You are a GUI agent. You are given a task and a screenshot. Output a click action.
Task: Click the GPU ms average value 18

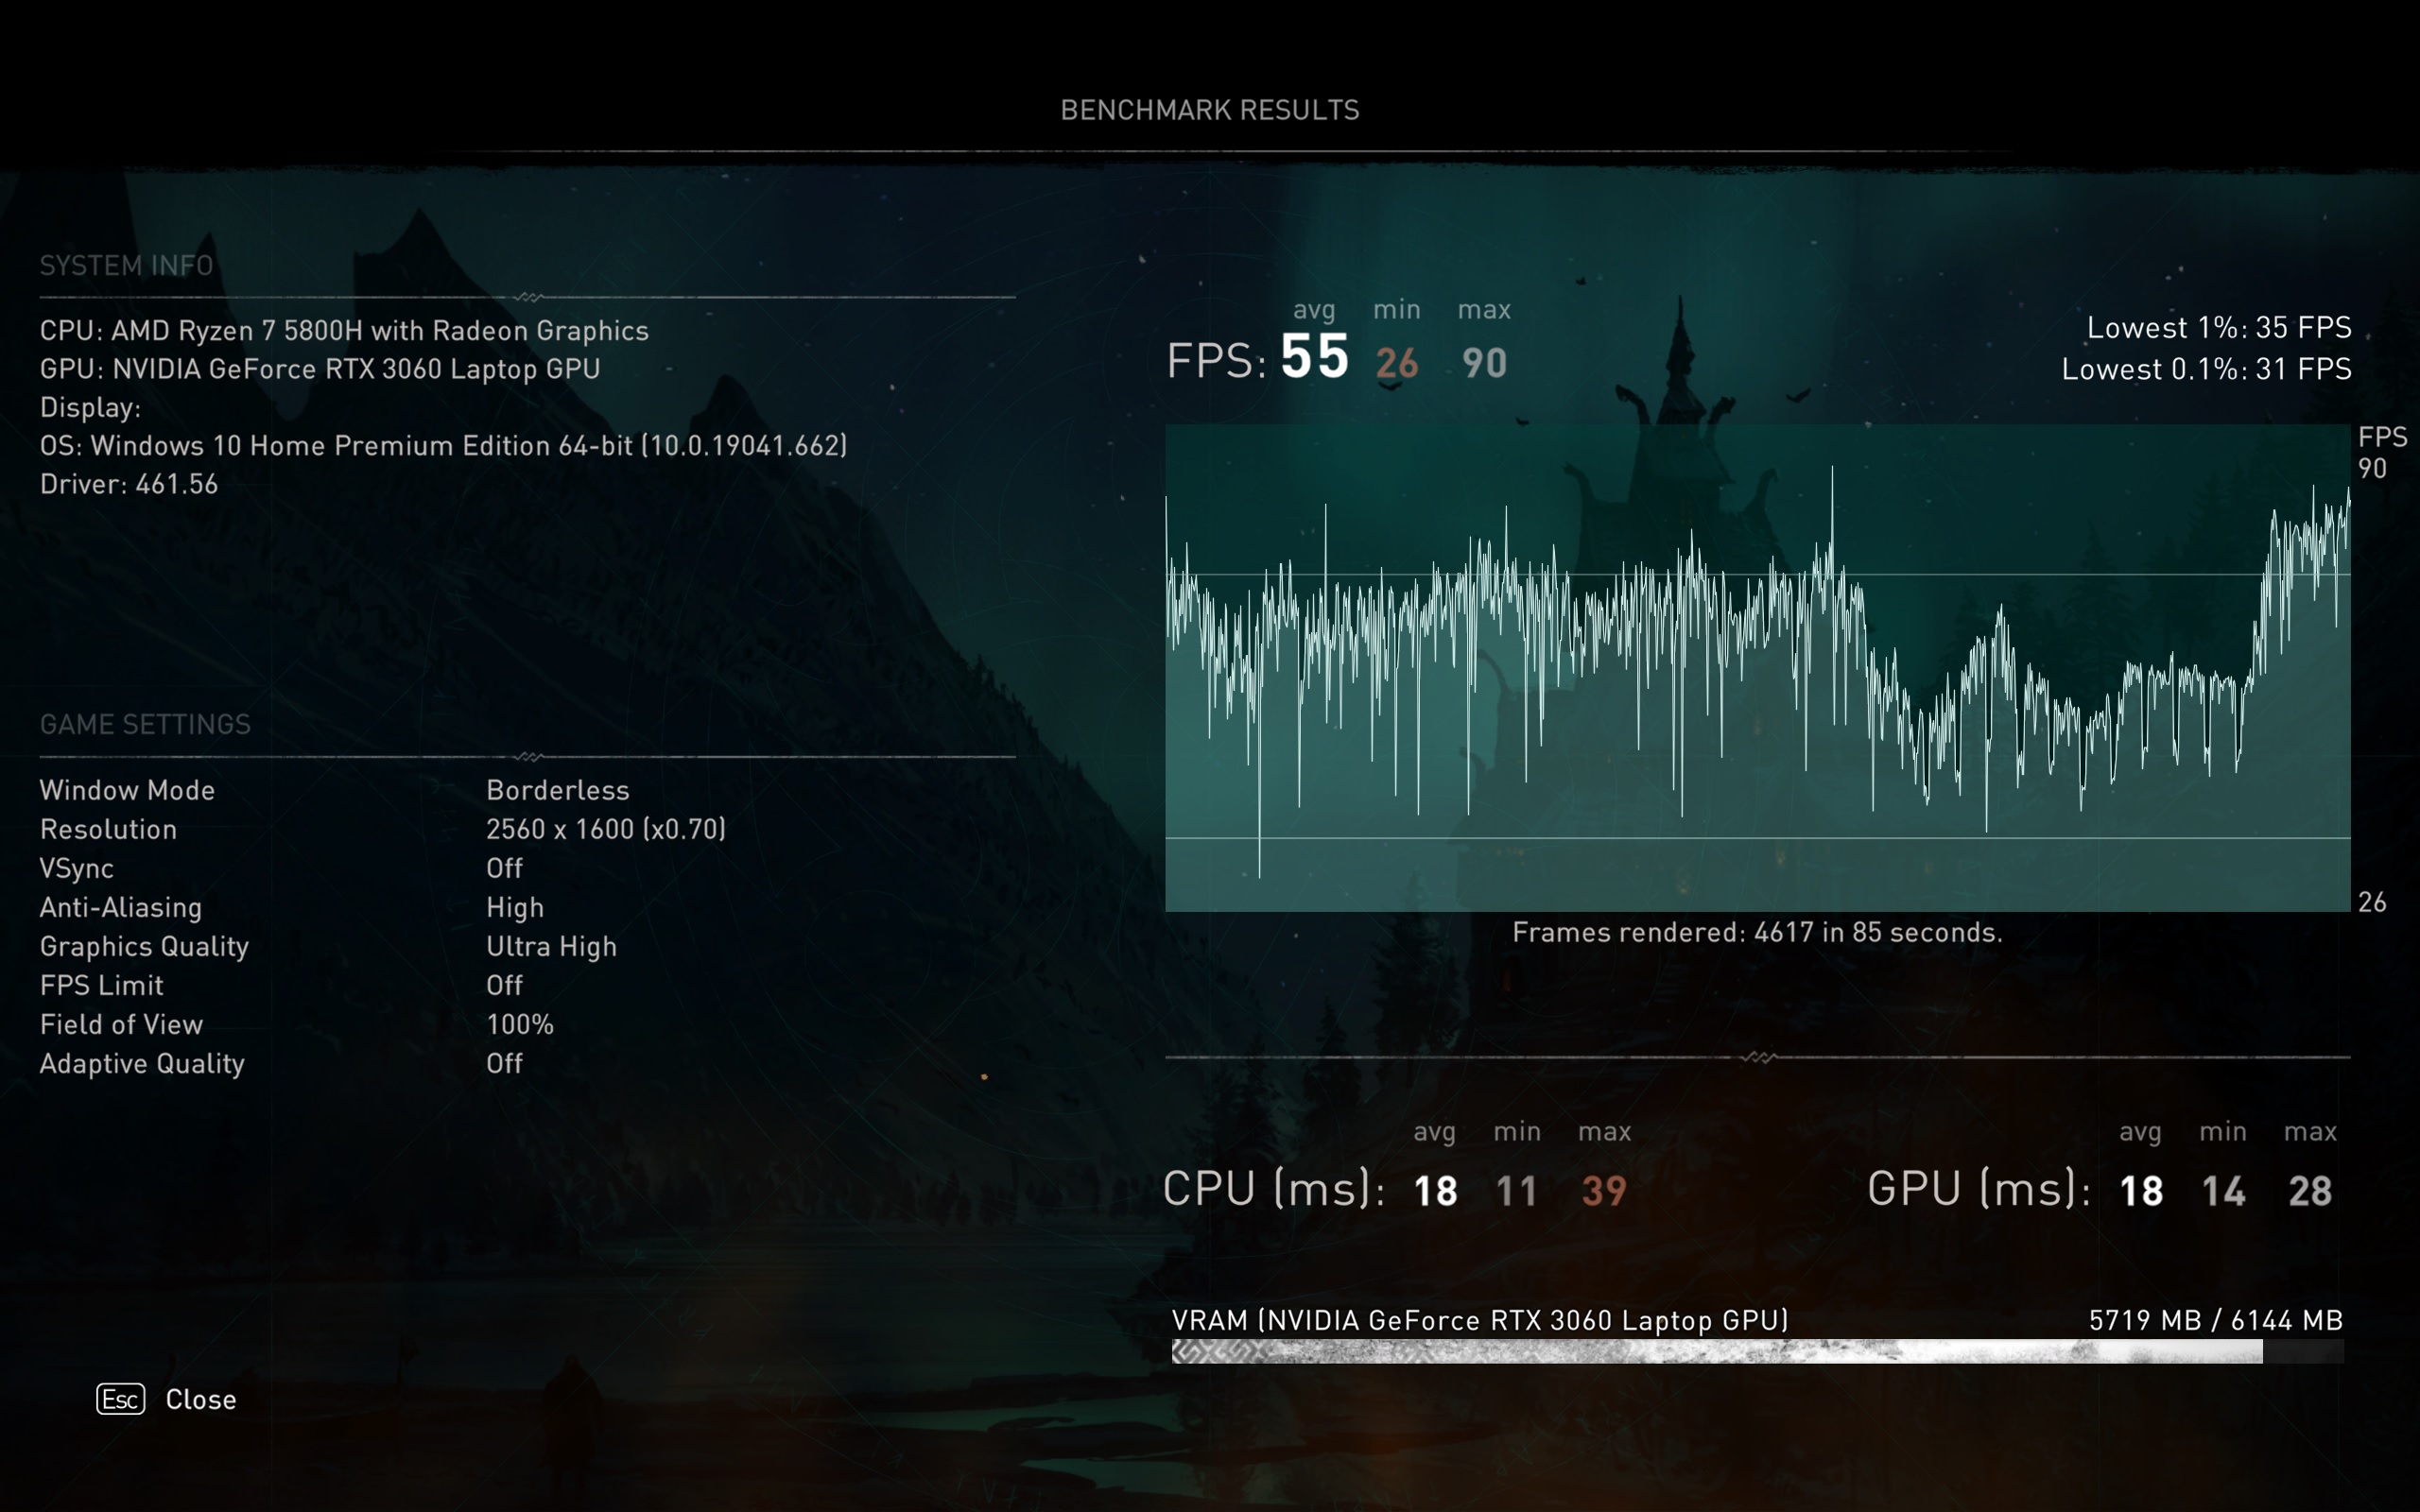point(2140,1191)
